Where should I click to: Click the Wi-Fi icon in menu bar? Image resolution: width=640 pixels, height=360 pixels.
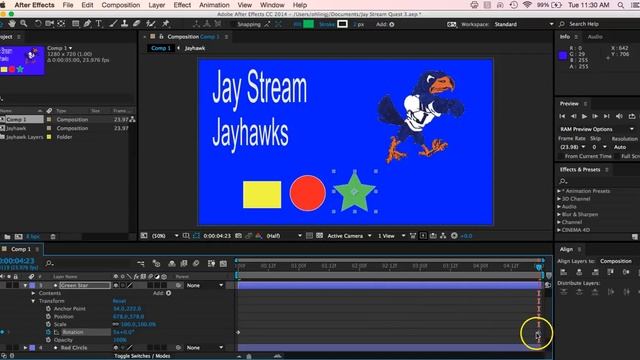(527, 5)
